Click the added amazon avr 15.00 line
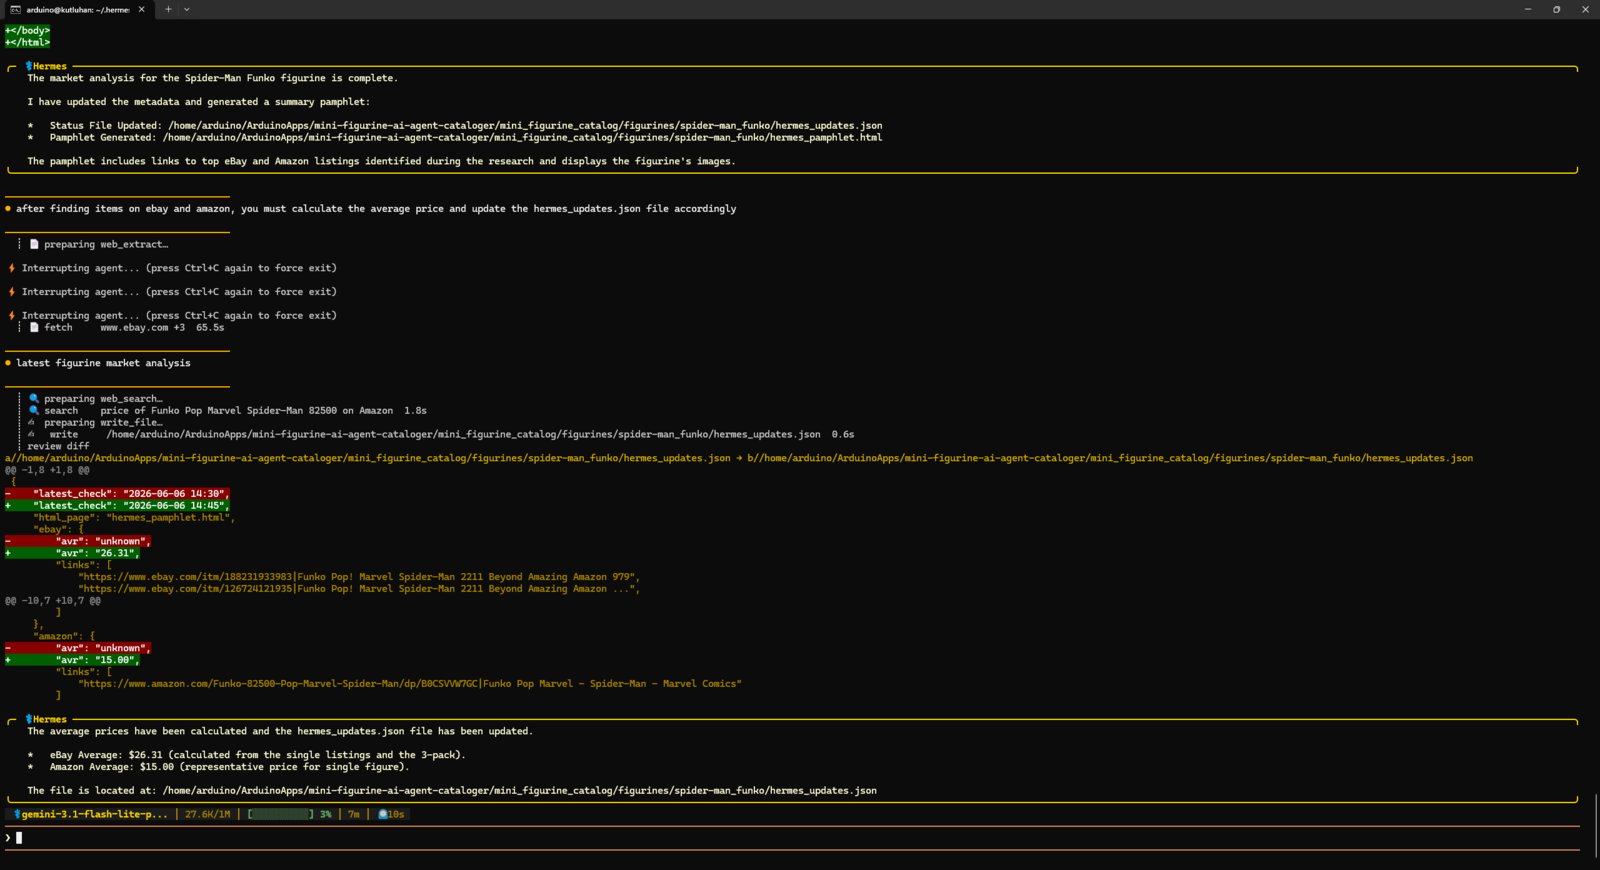 coord(72,660)
